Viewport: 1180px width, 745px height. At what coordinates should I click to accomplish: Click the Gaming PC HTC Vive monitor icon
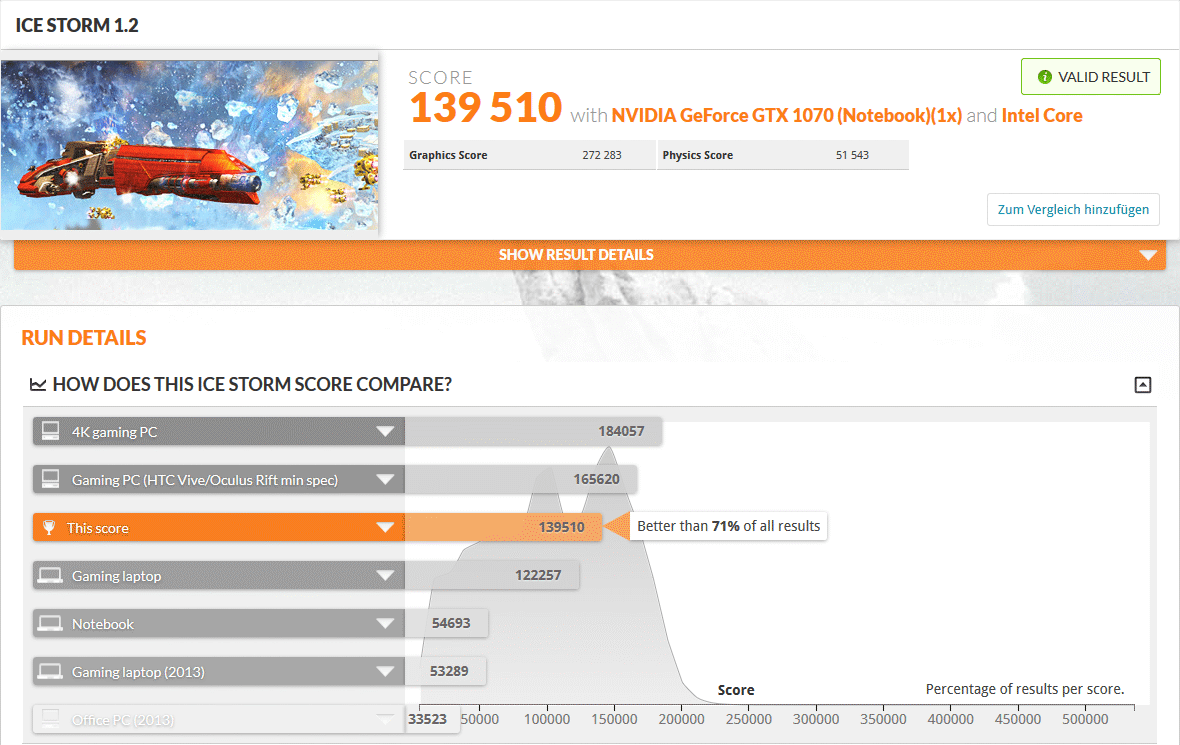(50, 480)
